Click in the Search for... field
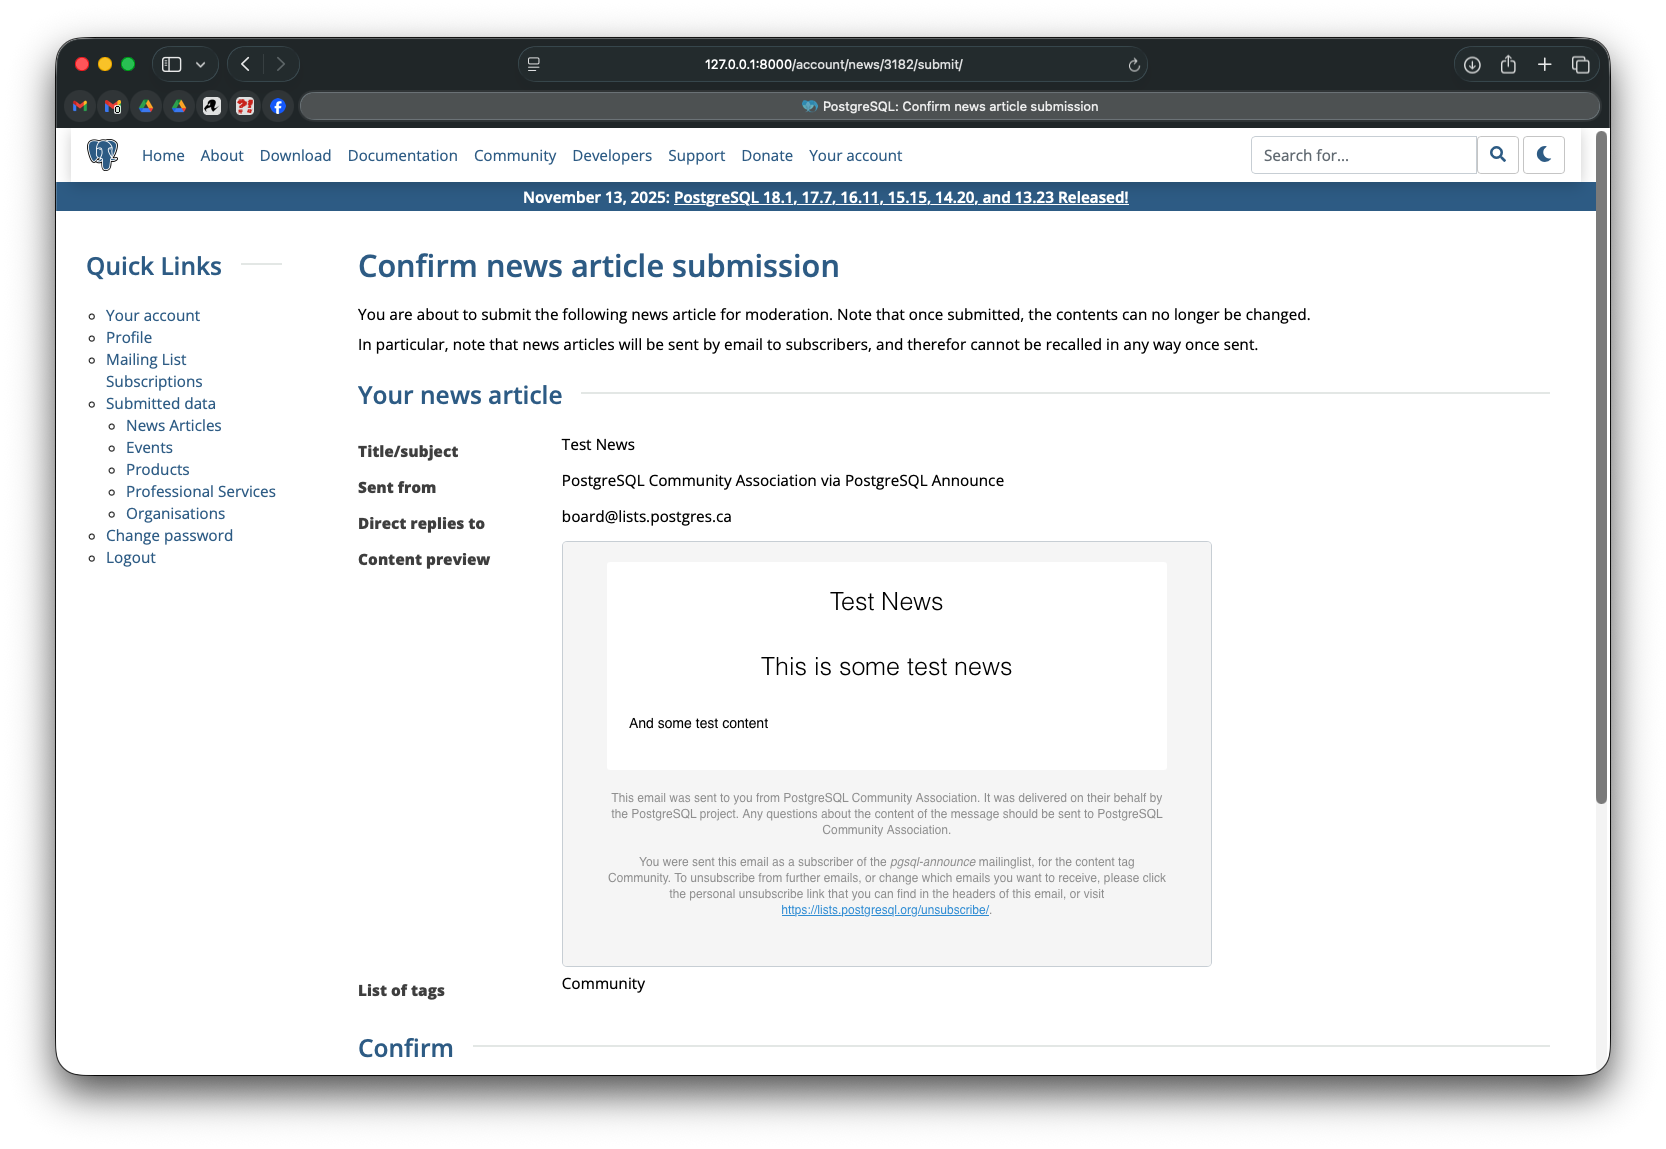The width and height of the screenshot is (1666, 1149). [x=1362, y=156]
